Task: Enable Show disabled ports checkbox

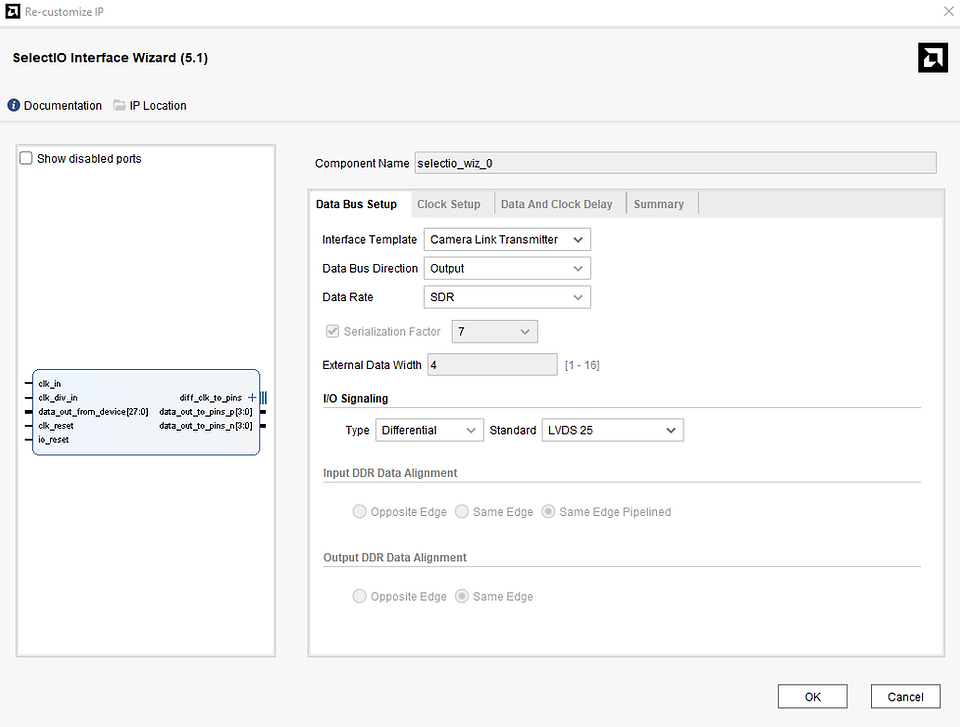Action: click(x=26, y=159)
